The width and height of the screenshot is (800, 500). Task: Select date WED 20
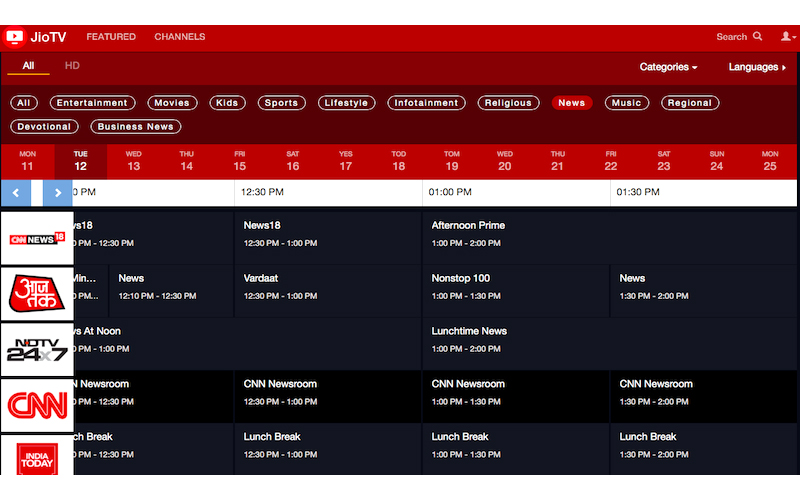(x=505, y=161)
